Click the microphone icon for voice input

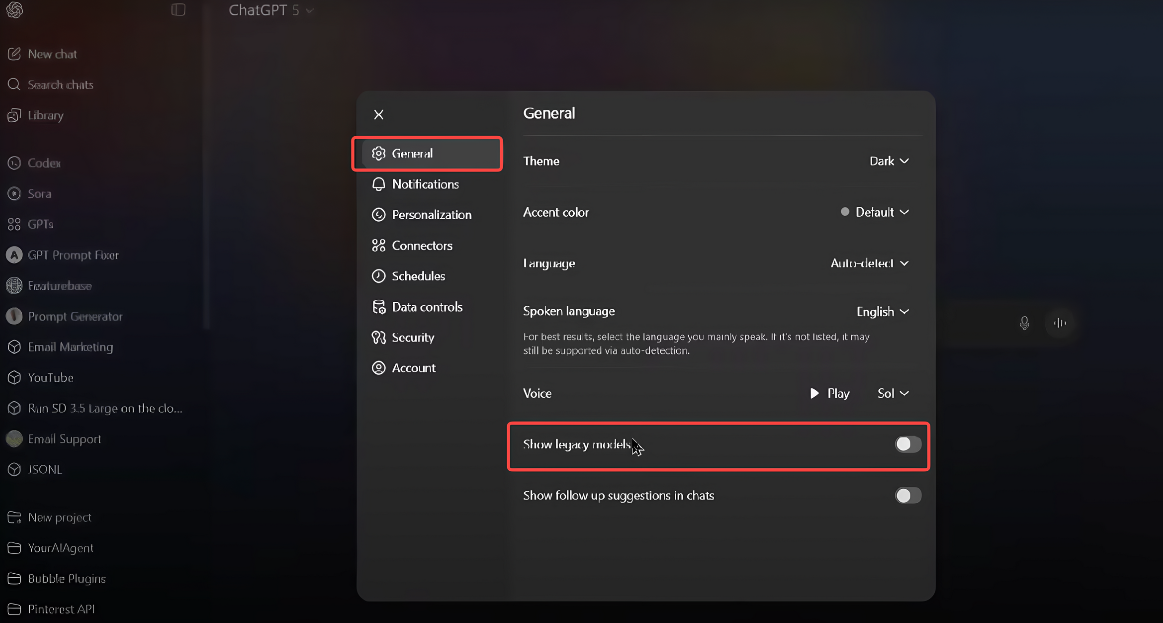(x=1024, y=323)
